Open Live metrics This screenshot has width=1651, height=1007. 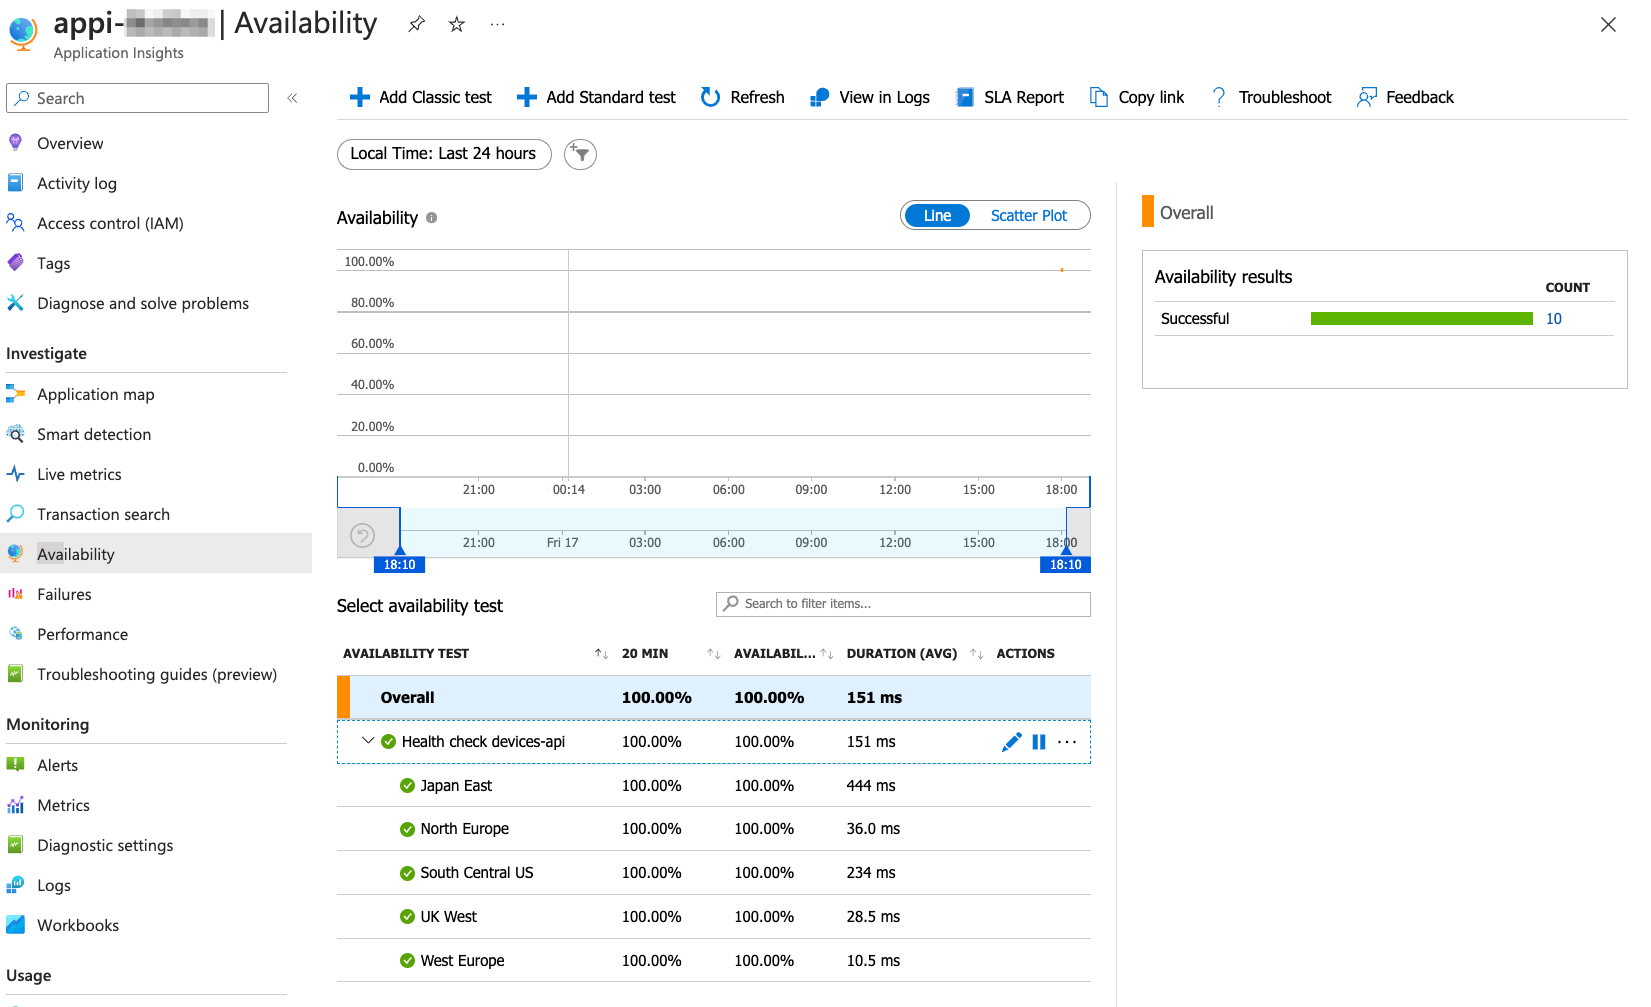pos(79,474)
